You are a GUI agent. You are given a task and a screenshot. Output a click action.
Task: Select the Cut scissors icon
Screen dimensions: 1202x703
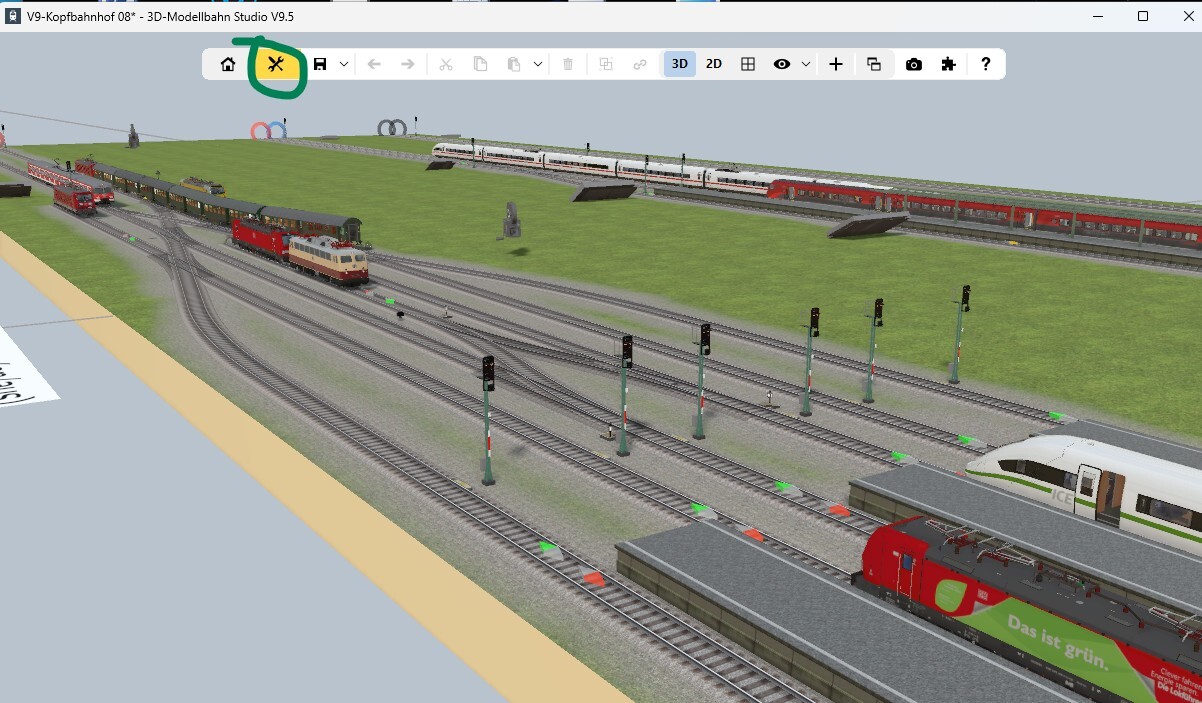click(x=447, y=63)
